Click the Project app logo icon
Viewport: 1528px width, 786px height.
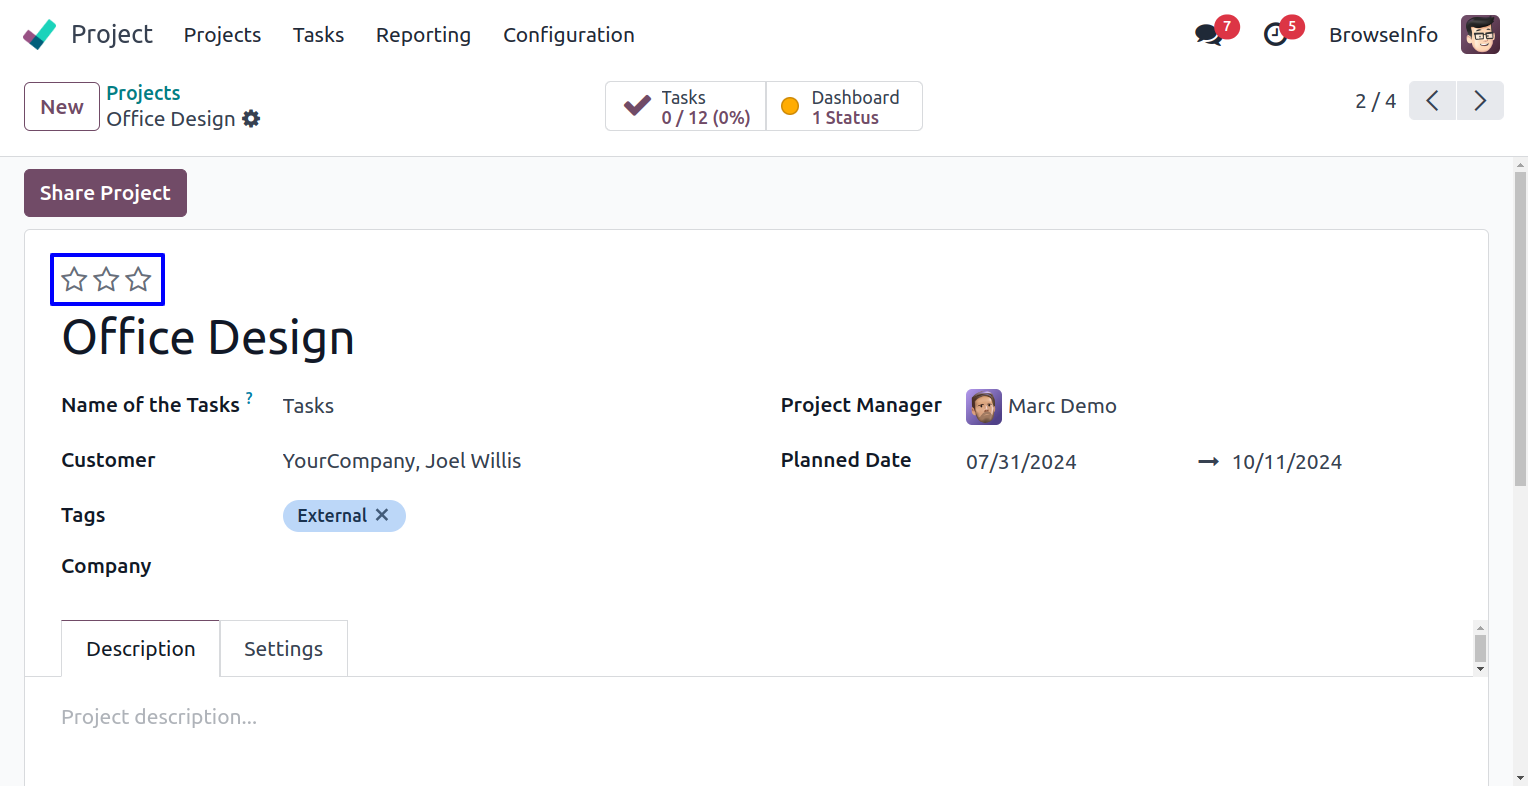click(x=40, y=35)
